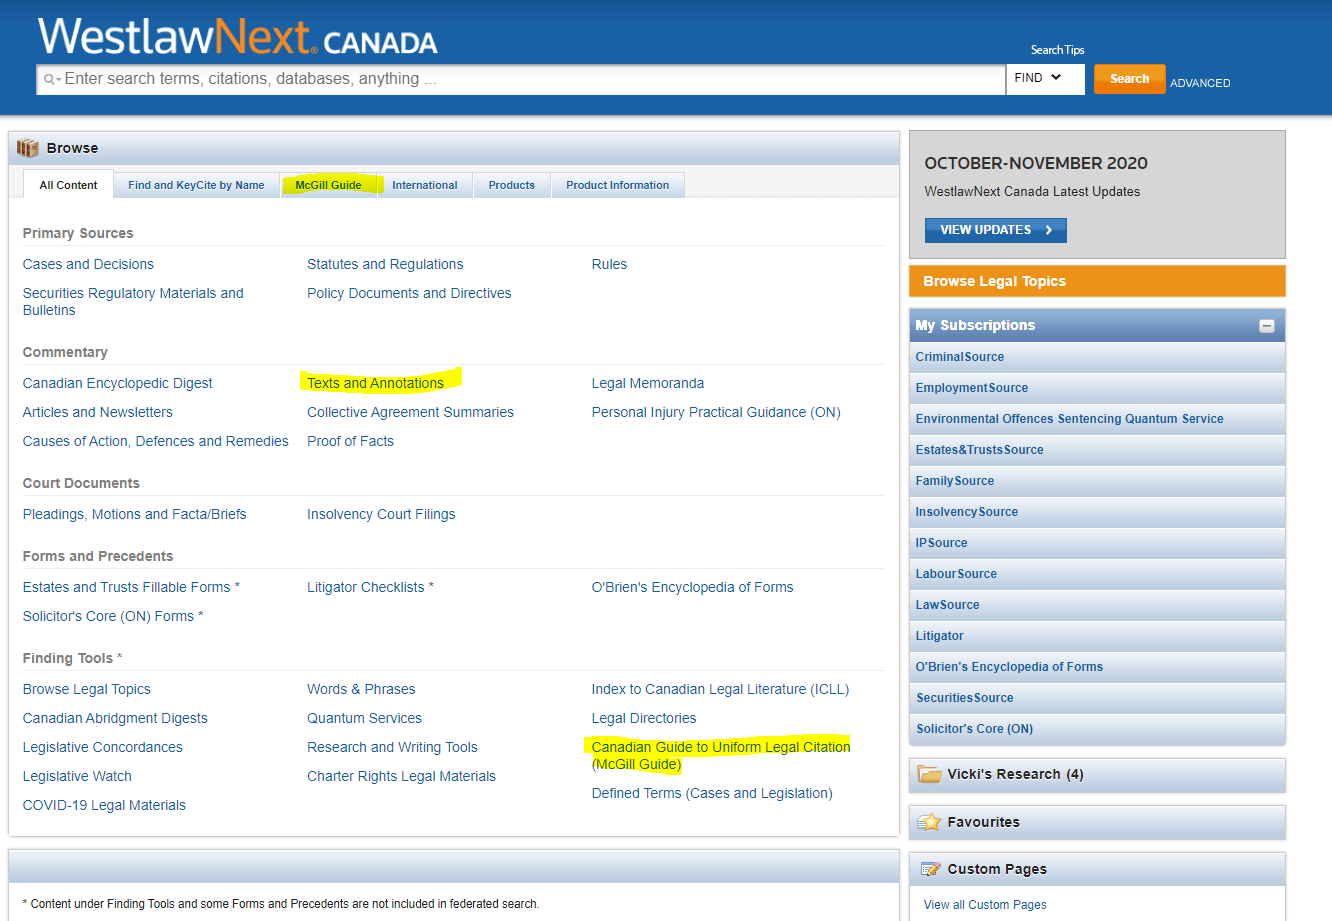1332x921 pixels.
Task: Open FamilySource from My Subscriptions
Action: coord(954,480)
